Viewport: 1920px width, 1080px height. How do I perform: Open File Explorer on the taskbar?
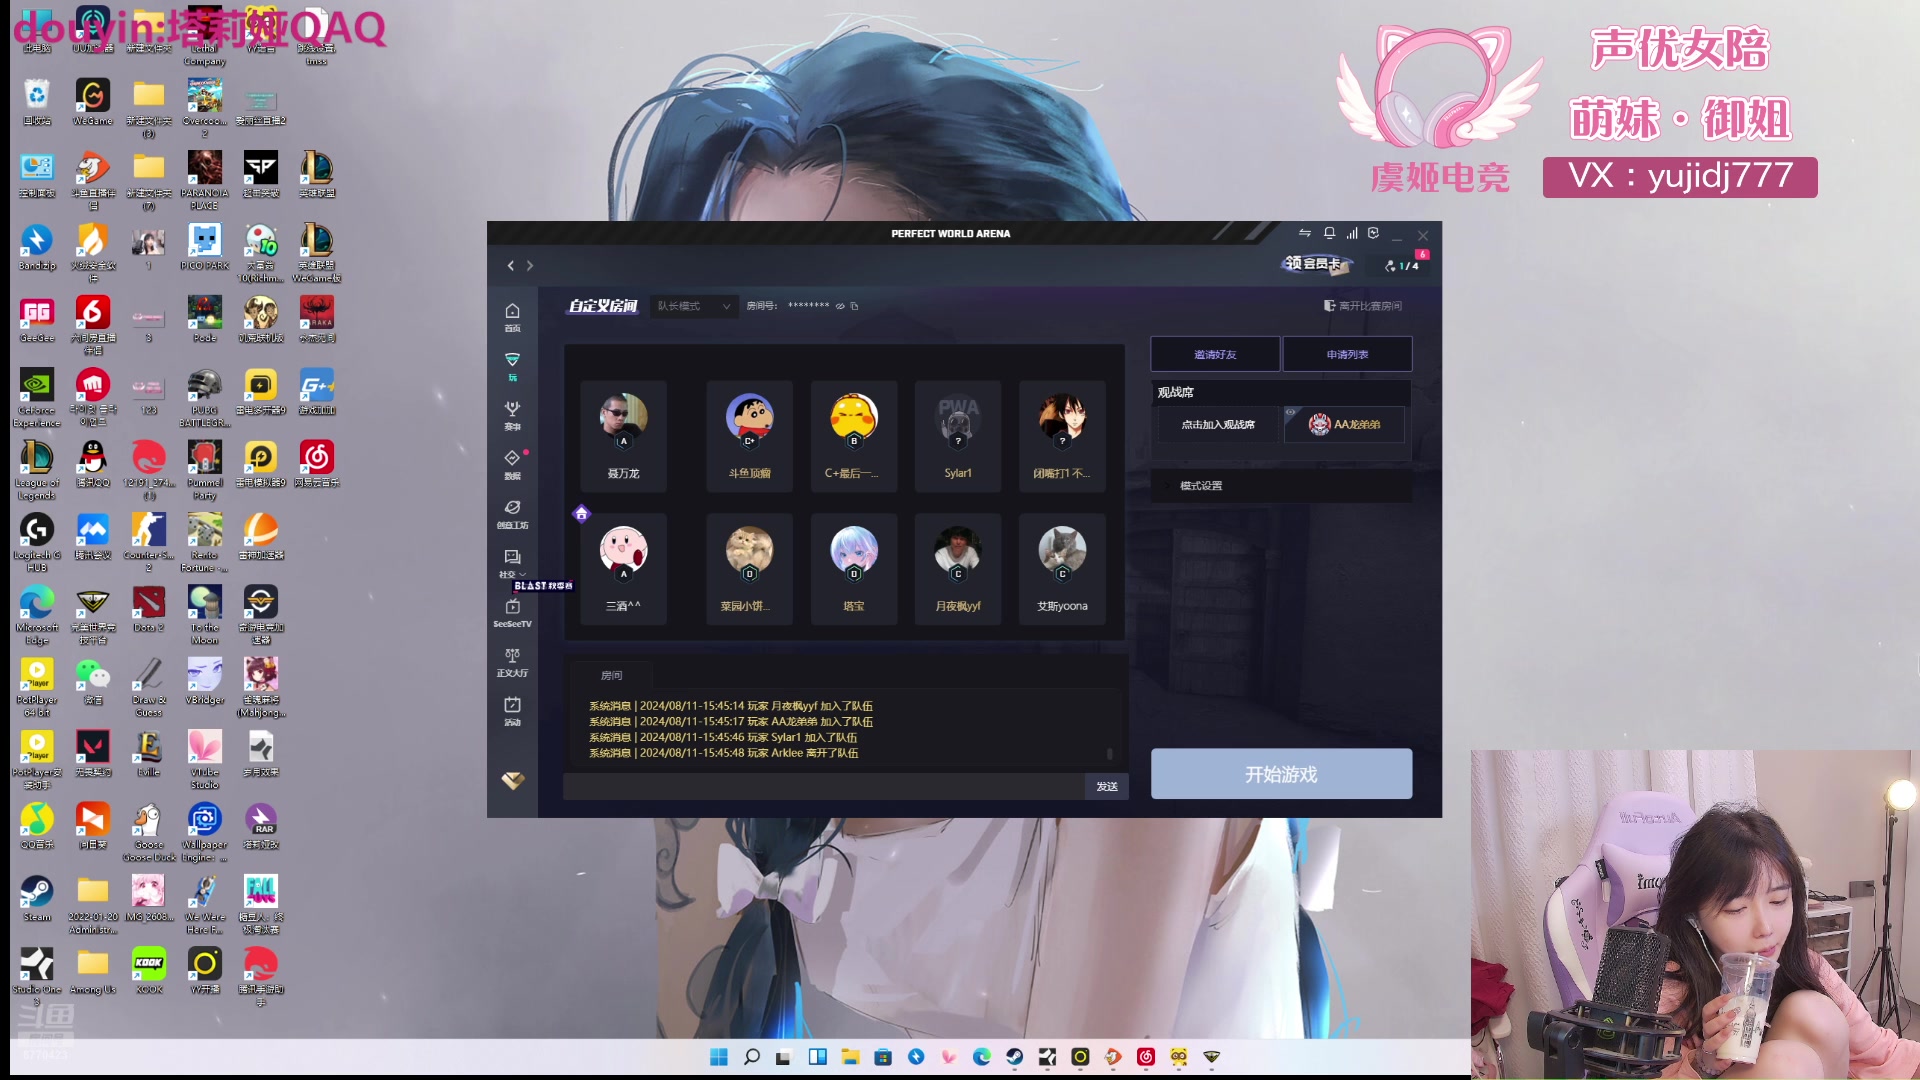pyautogui.click(x=850, y=1057)
